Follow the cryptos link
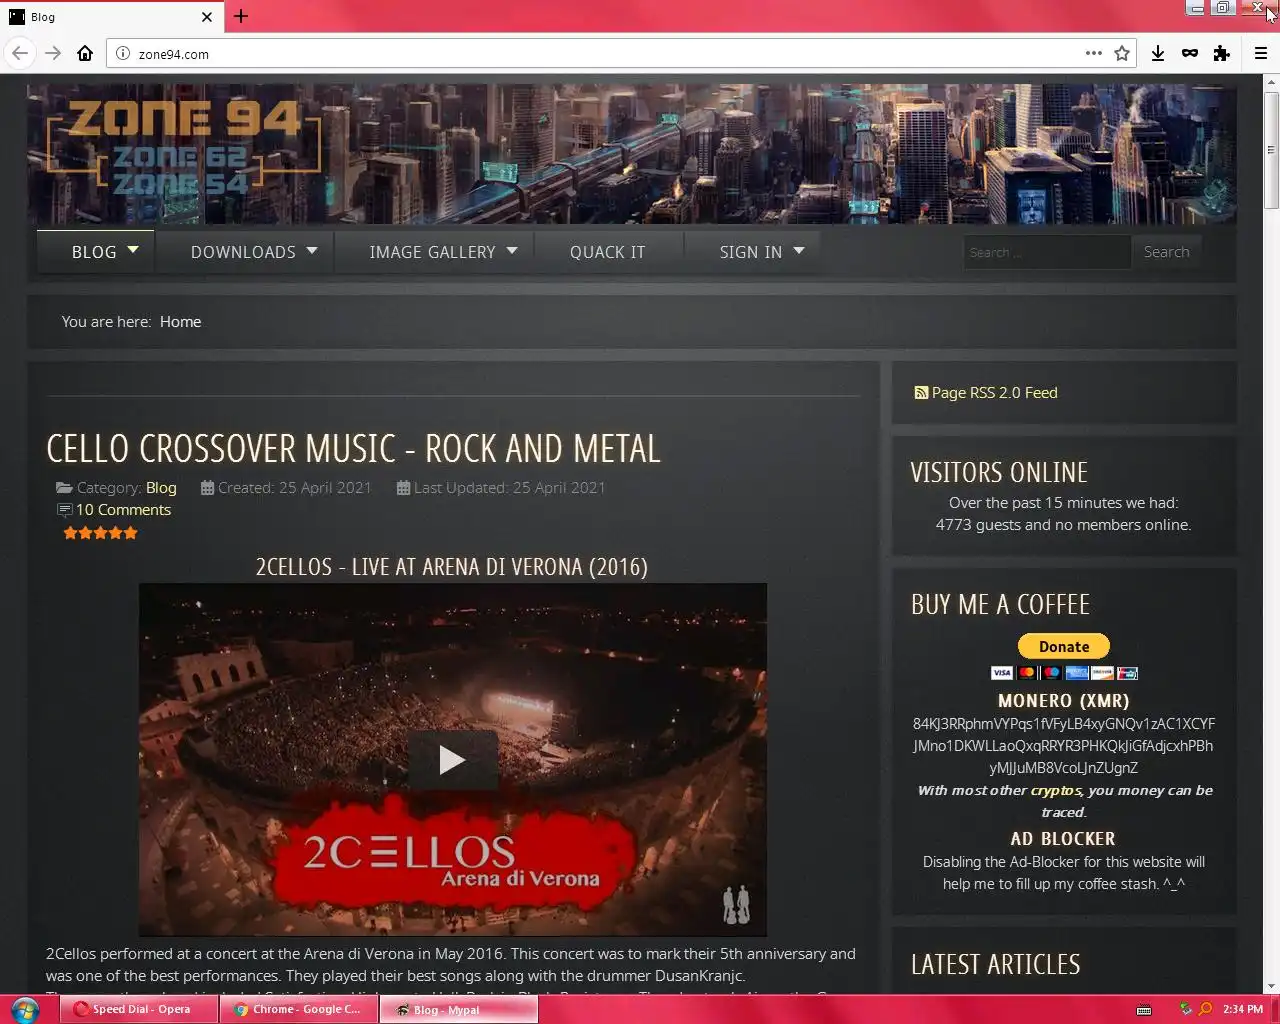The height and width of the screenshot is (1024, 1280). 1056,790
